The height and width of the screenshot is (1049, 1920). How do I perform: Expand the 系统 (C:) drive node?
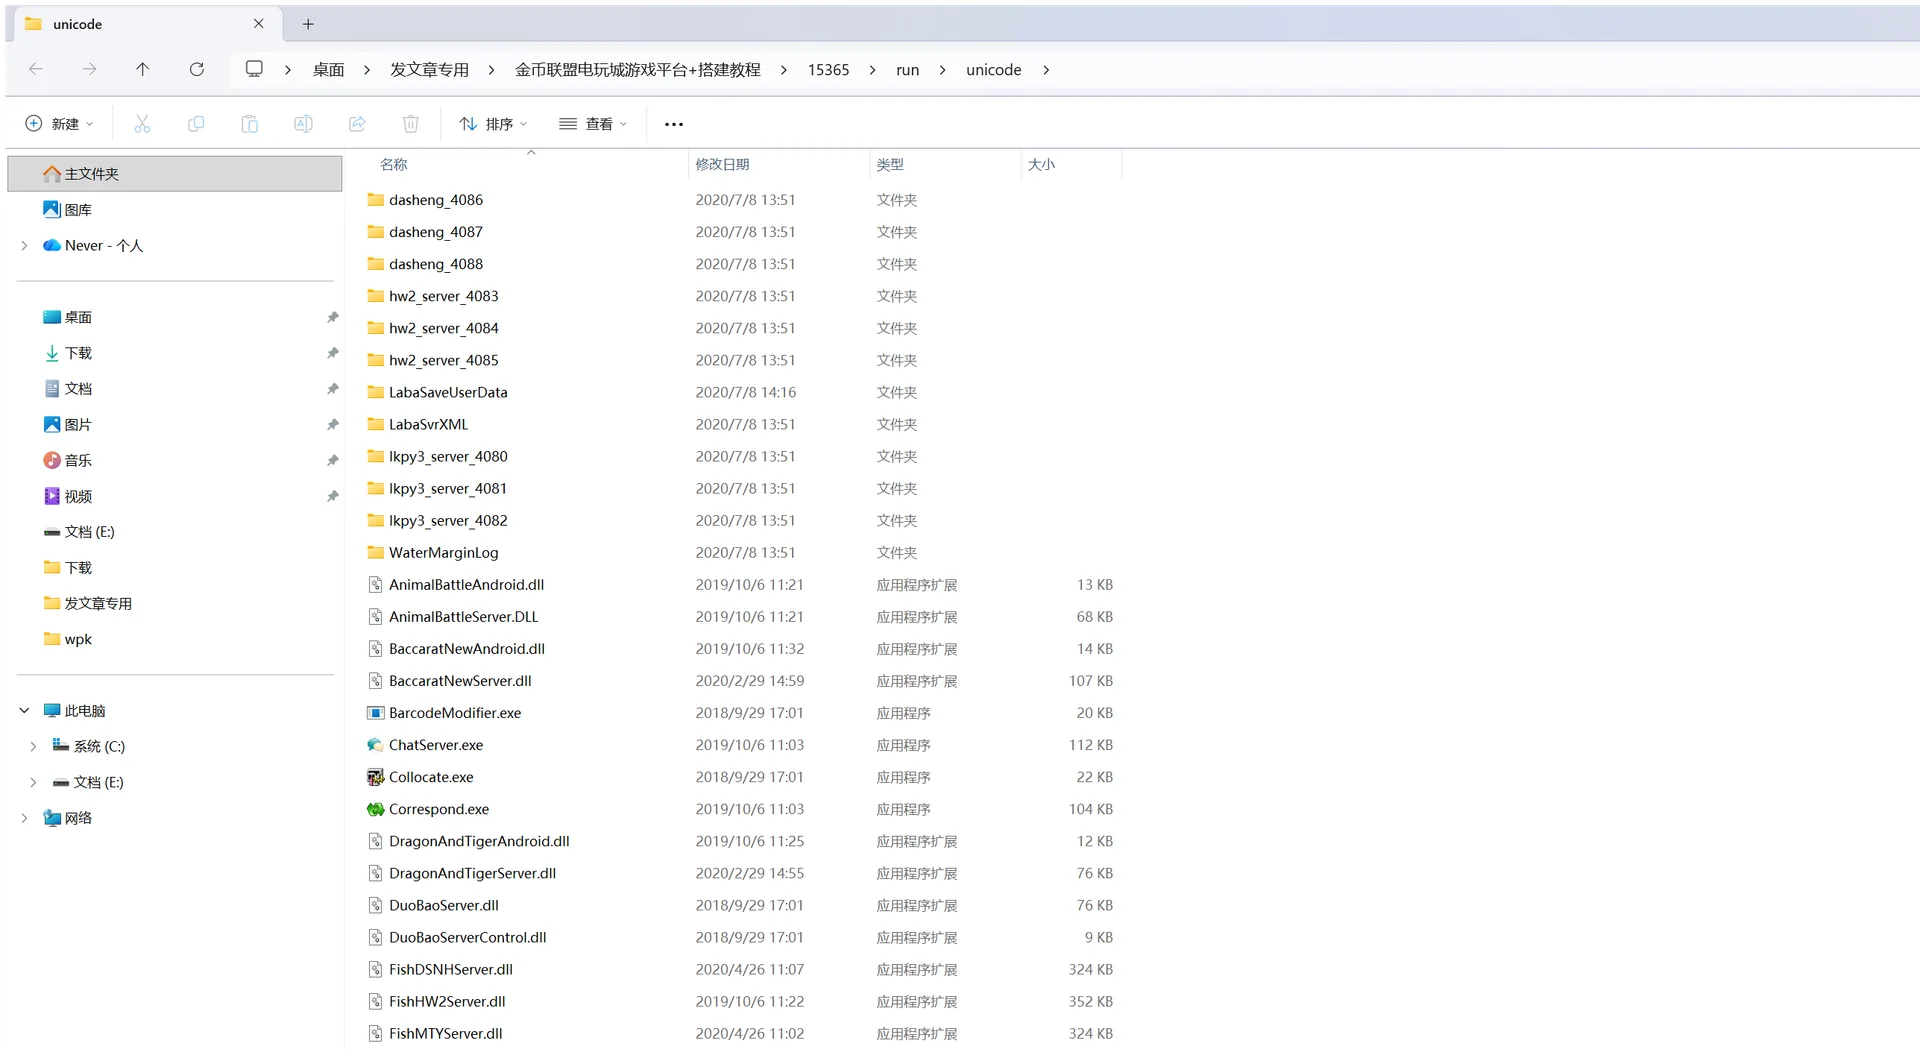[x=33, y=747]
